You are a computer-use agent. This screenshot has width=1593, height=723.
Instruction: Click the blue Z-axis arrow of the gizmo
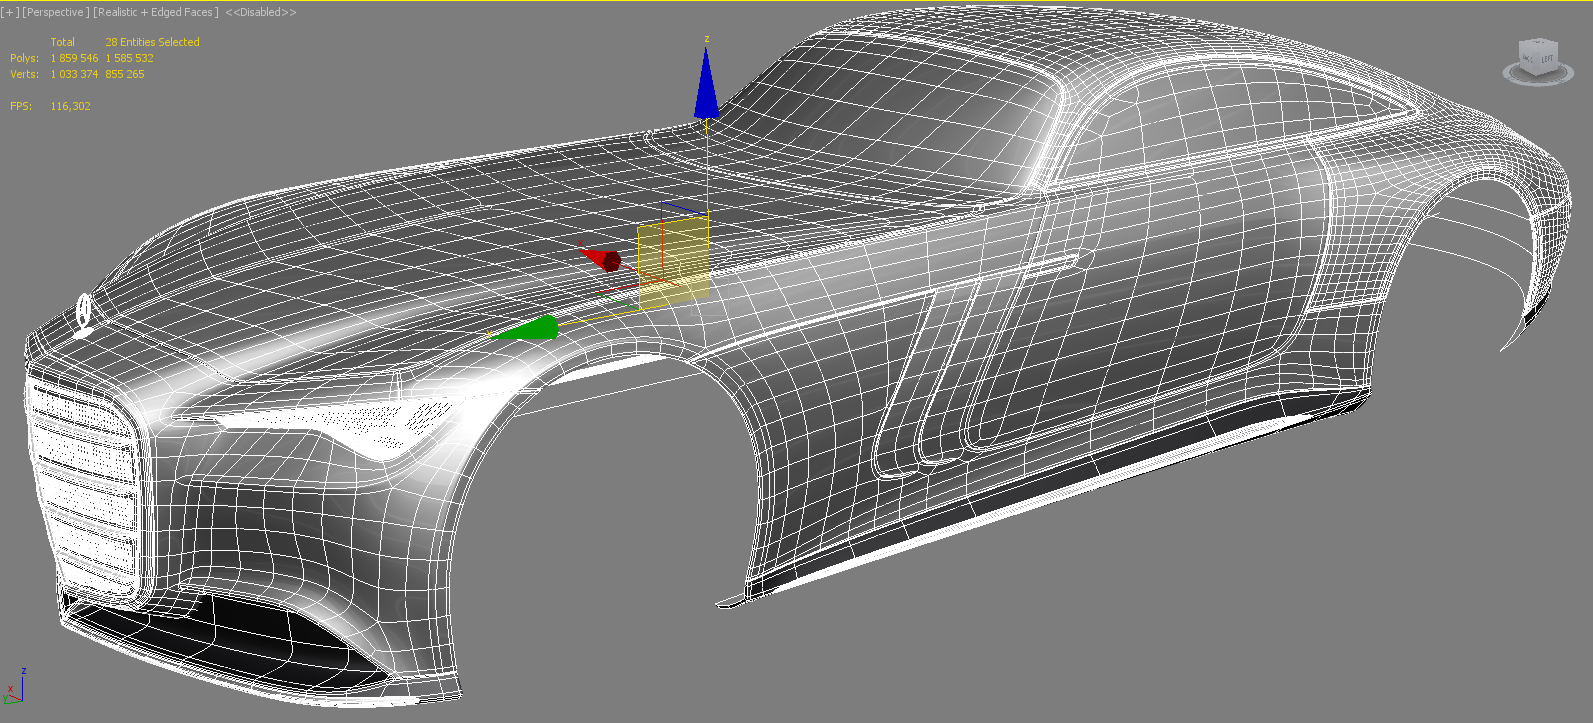(x=706, y=88)
